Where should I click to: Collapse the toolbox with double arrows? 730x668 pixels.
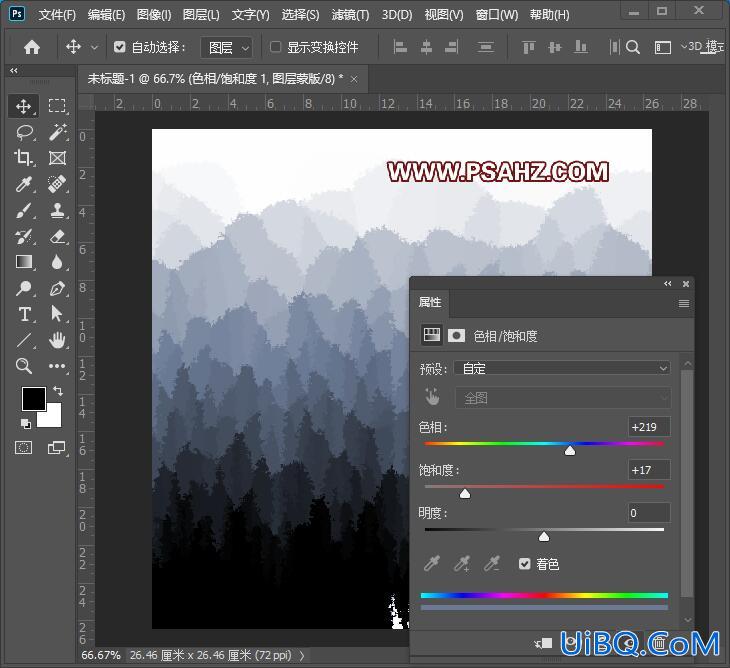click(x=14, y=71)
